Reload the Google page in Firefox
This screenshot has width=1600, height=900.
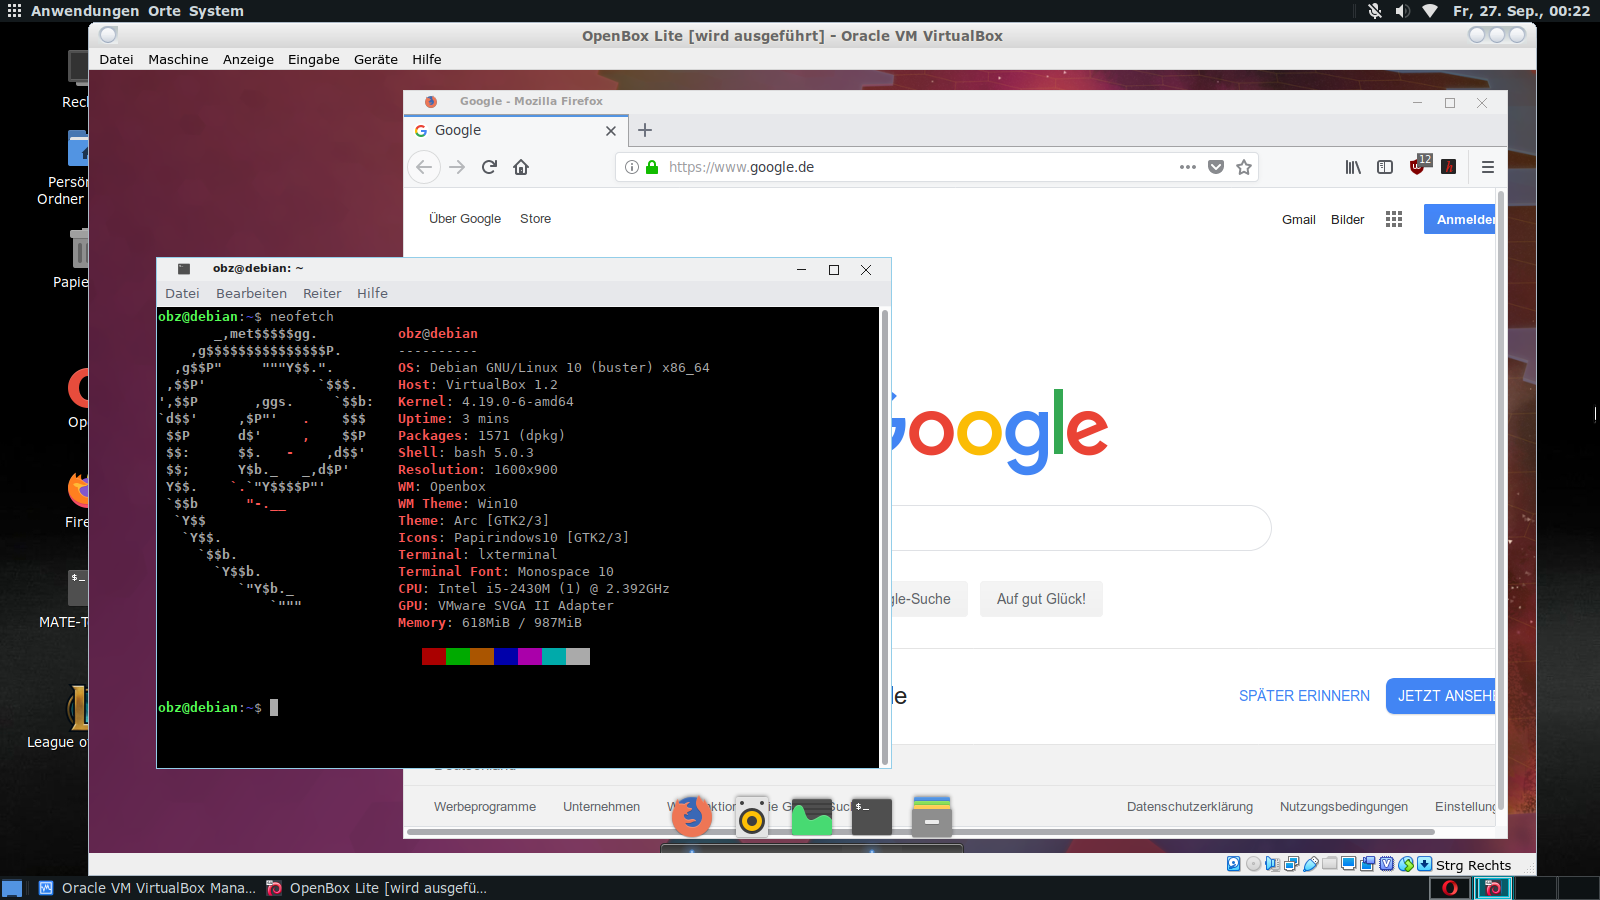click(x=489, y=167)
